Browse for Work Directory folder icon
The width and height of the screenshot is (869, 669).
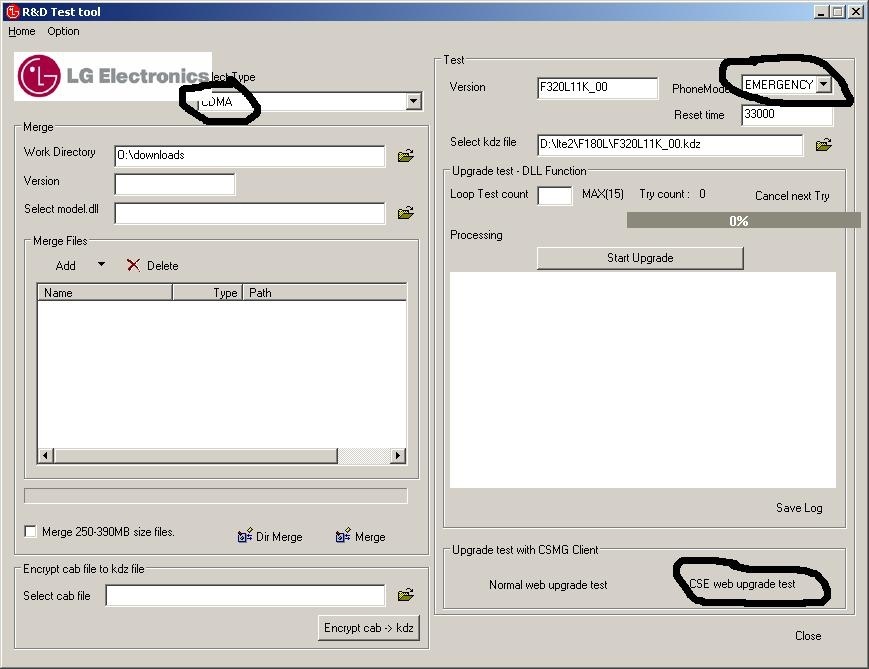(406, 156)
